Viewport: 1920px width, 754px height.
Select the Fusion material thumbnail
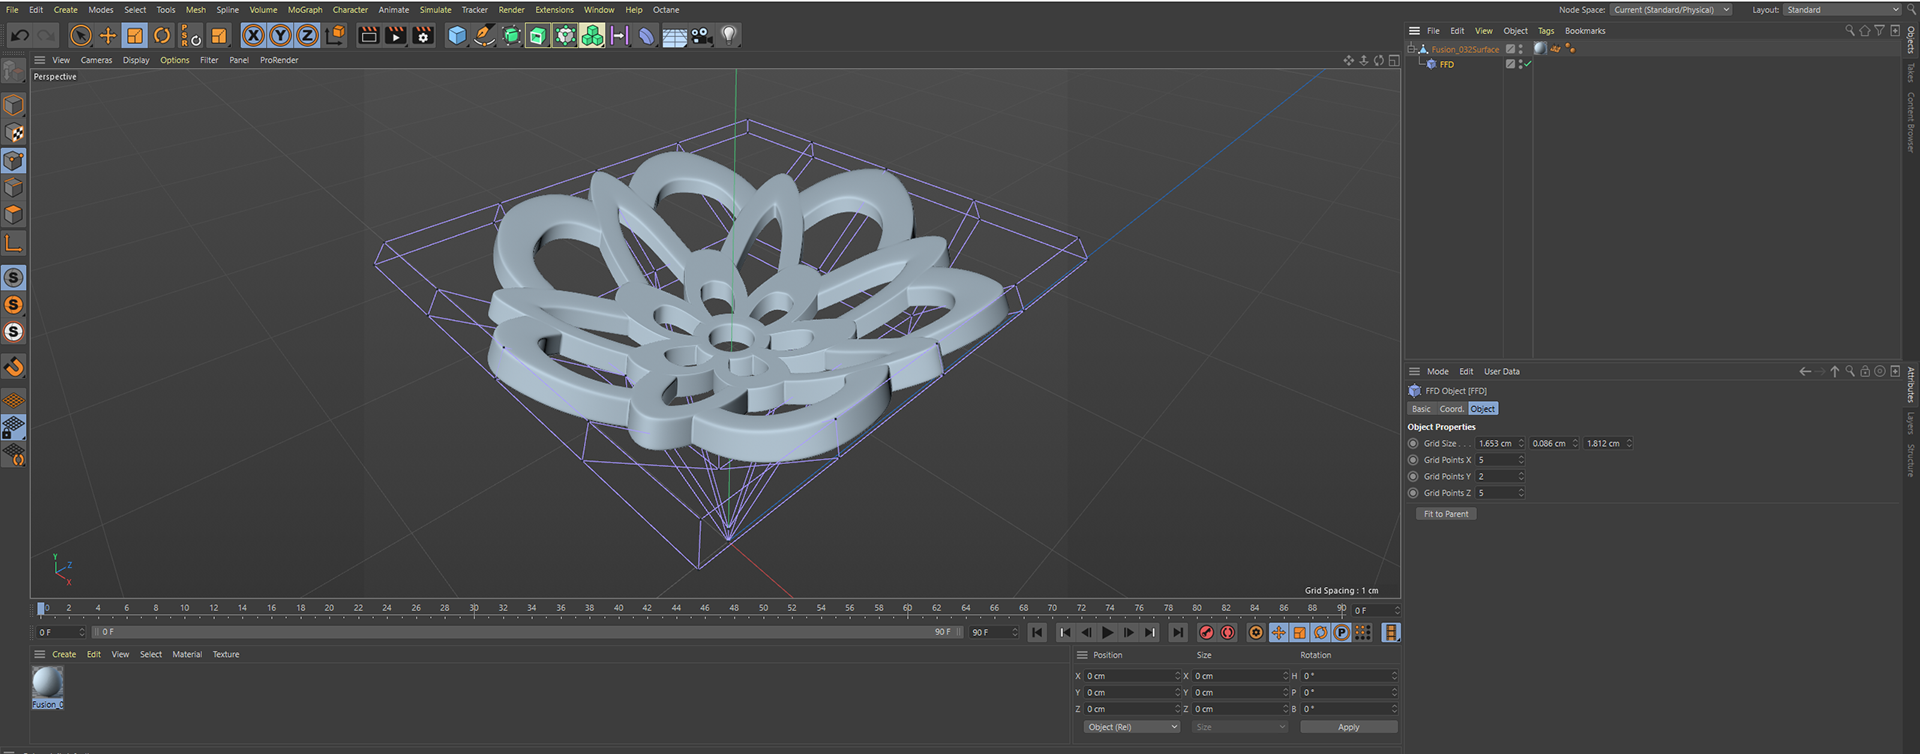click(47, 684)
